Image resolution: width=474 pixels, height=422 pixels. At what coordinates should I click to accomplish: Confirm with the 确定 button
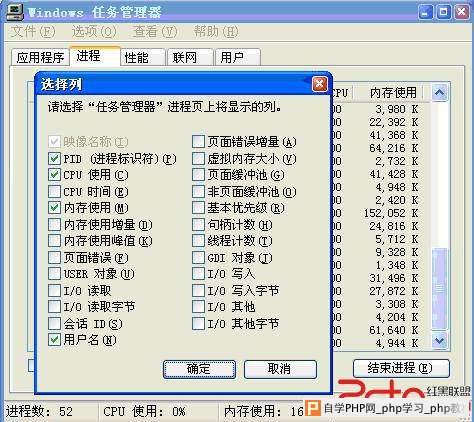coord(199,369)
